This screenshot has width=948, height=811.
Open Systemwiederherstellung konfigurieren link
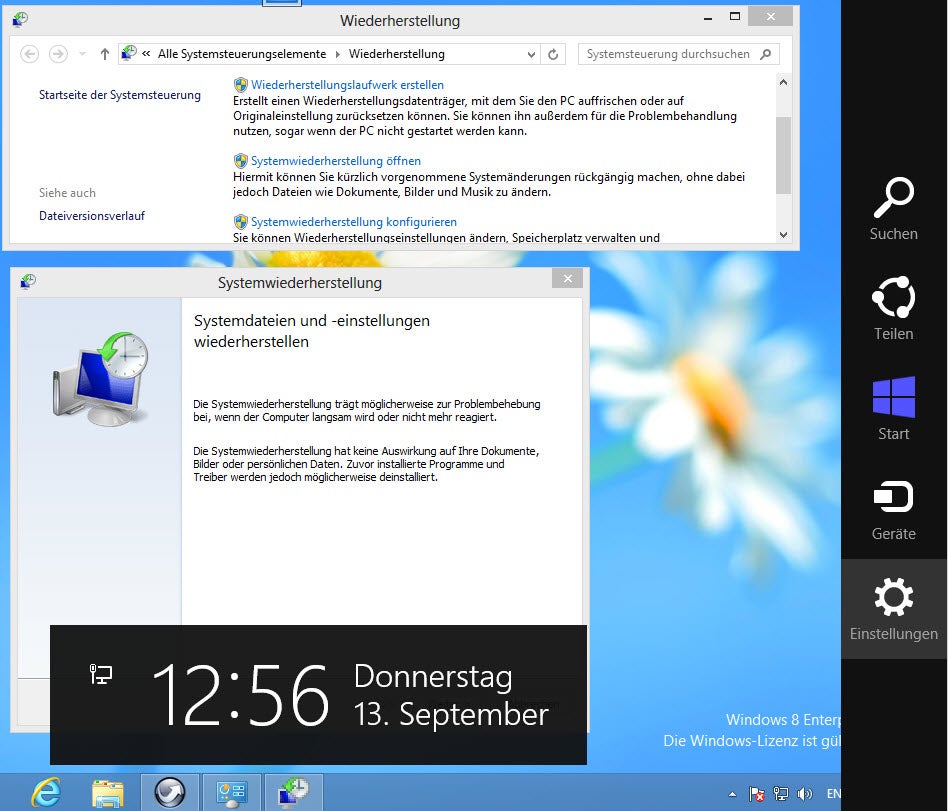[354, 222]
